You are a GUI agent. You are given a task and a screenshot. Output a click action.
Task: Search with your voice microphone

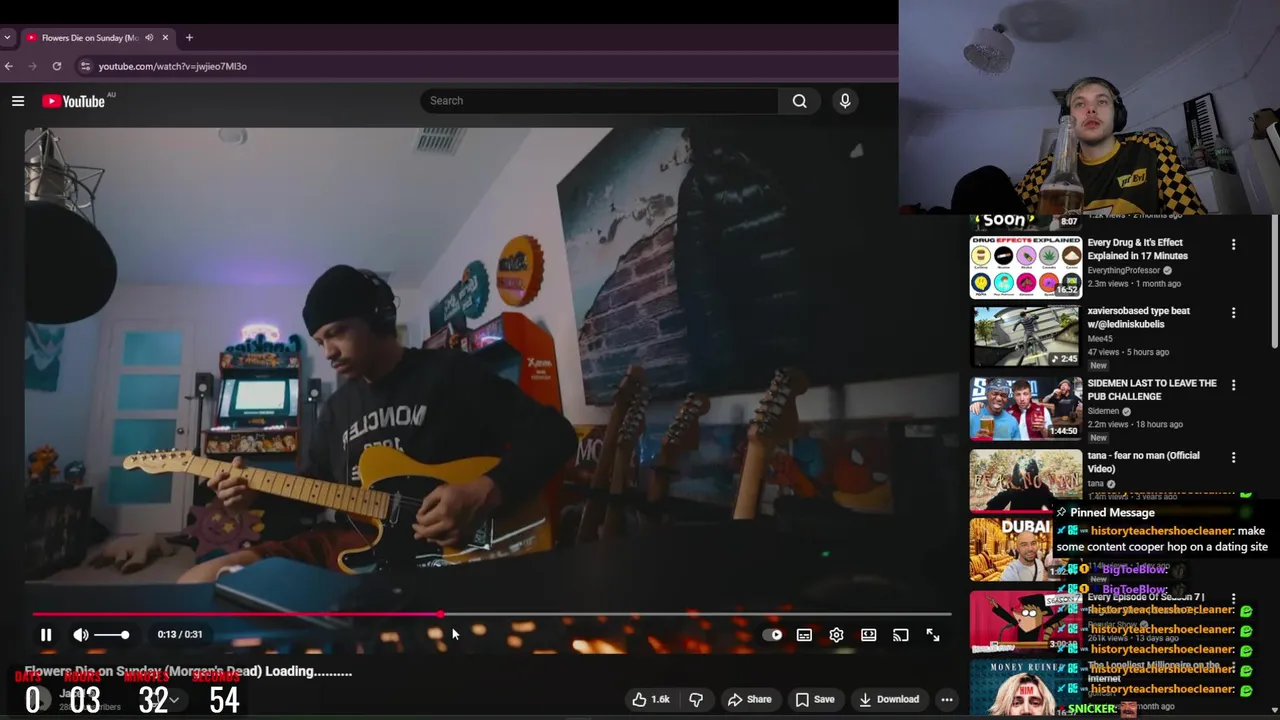(x=845, y=100)
